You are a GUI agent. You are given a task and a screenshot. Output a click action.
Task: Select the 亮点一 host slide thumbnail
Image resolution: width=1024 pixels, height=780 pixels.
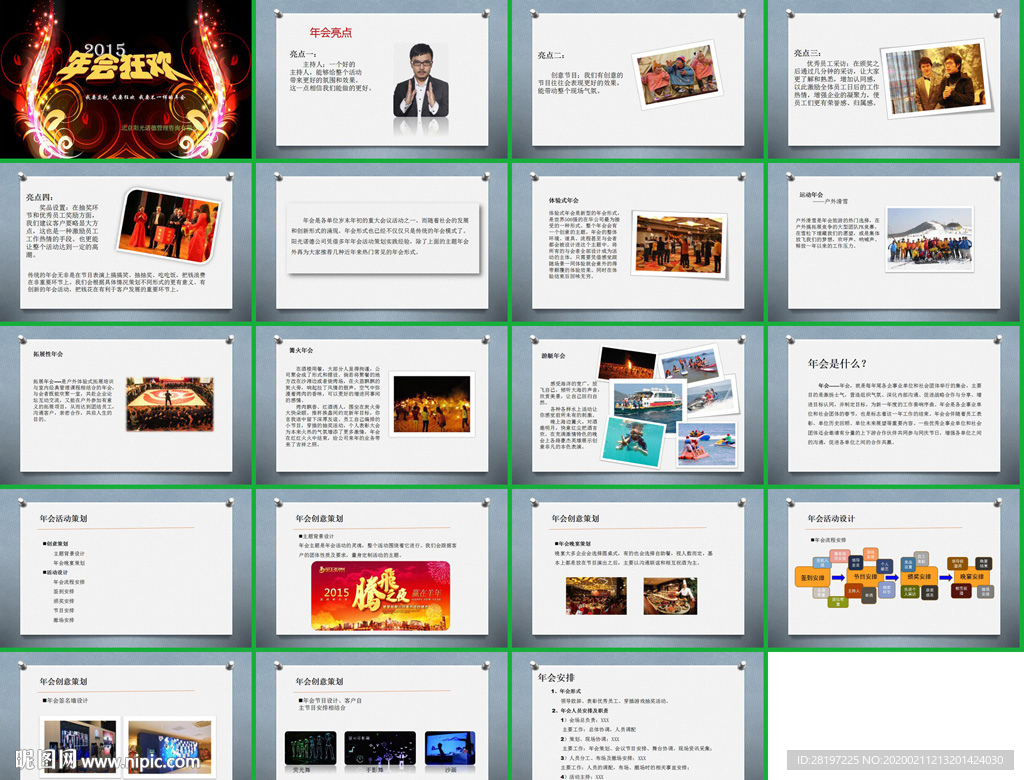coord(382,79)
